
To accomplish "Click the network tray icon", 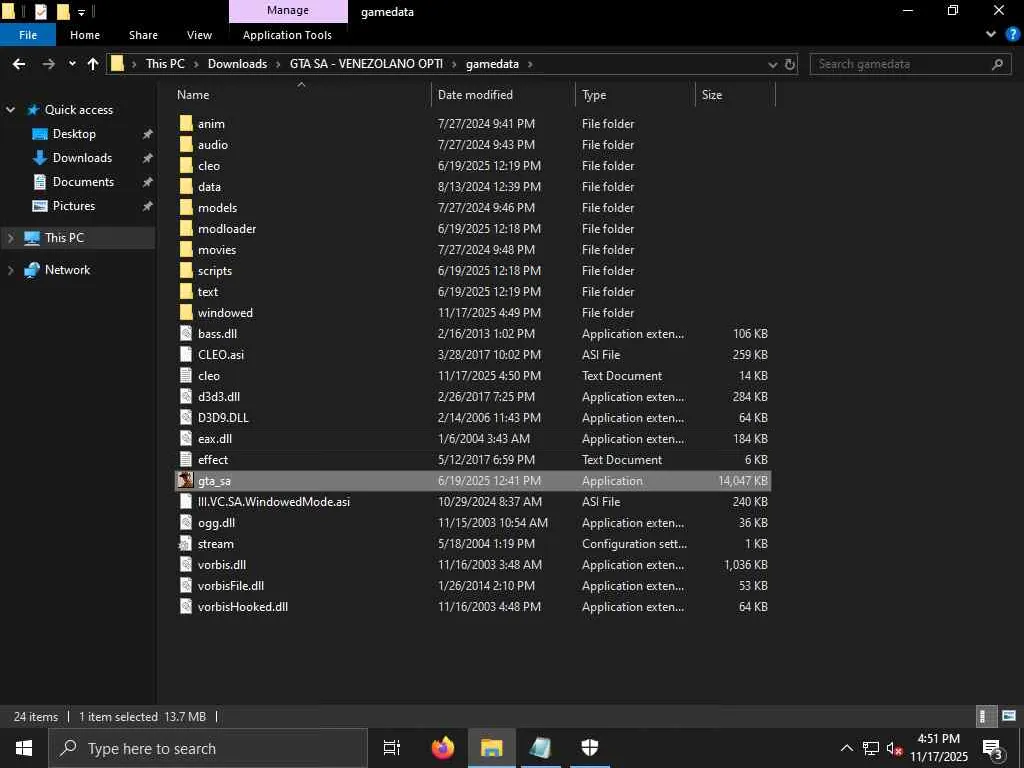I will (x=871, y=748).
